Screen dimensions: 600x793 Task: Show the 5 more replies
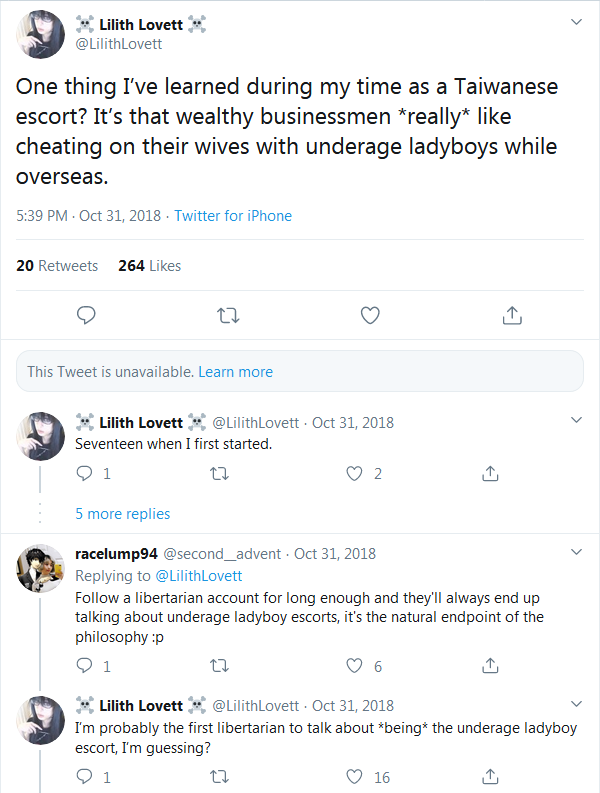pos(122,514)
